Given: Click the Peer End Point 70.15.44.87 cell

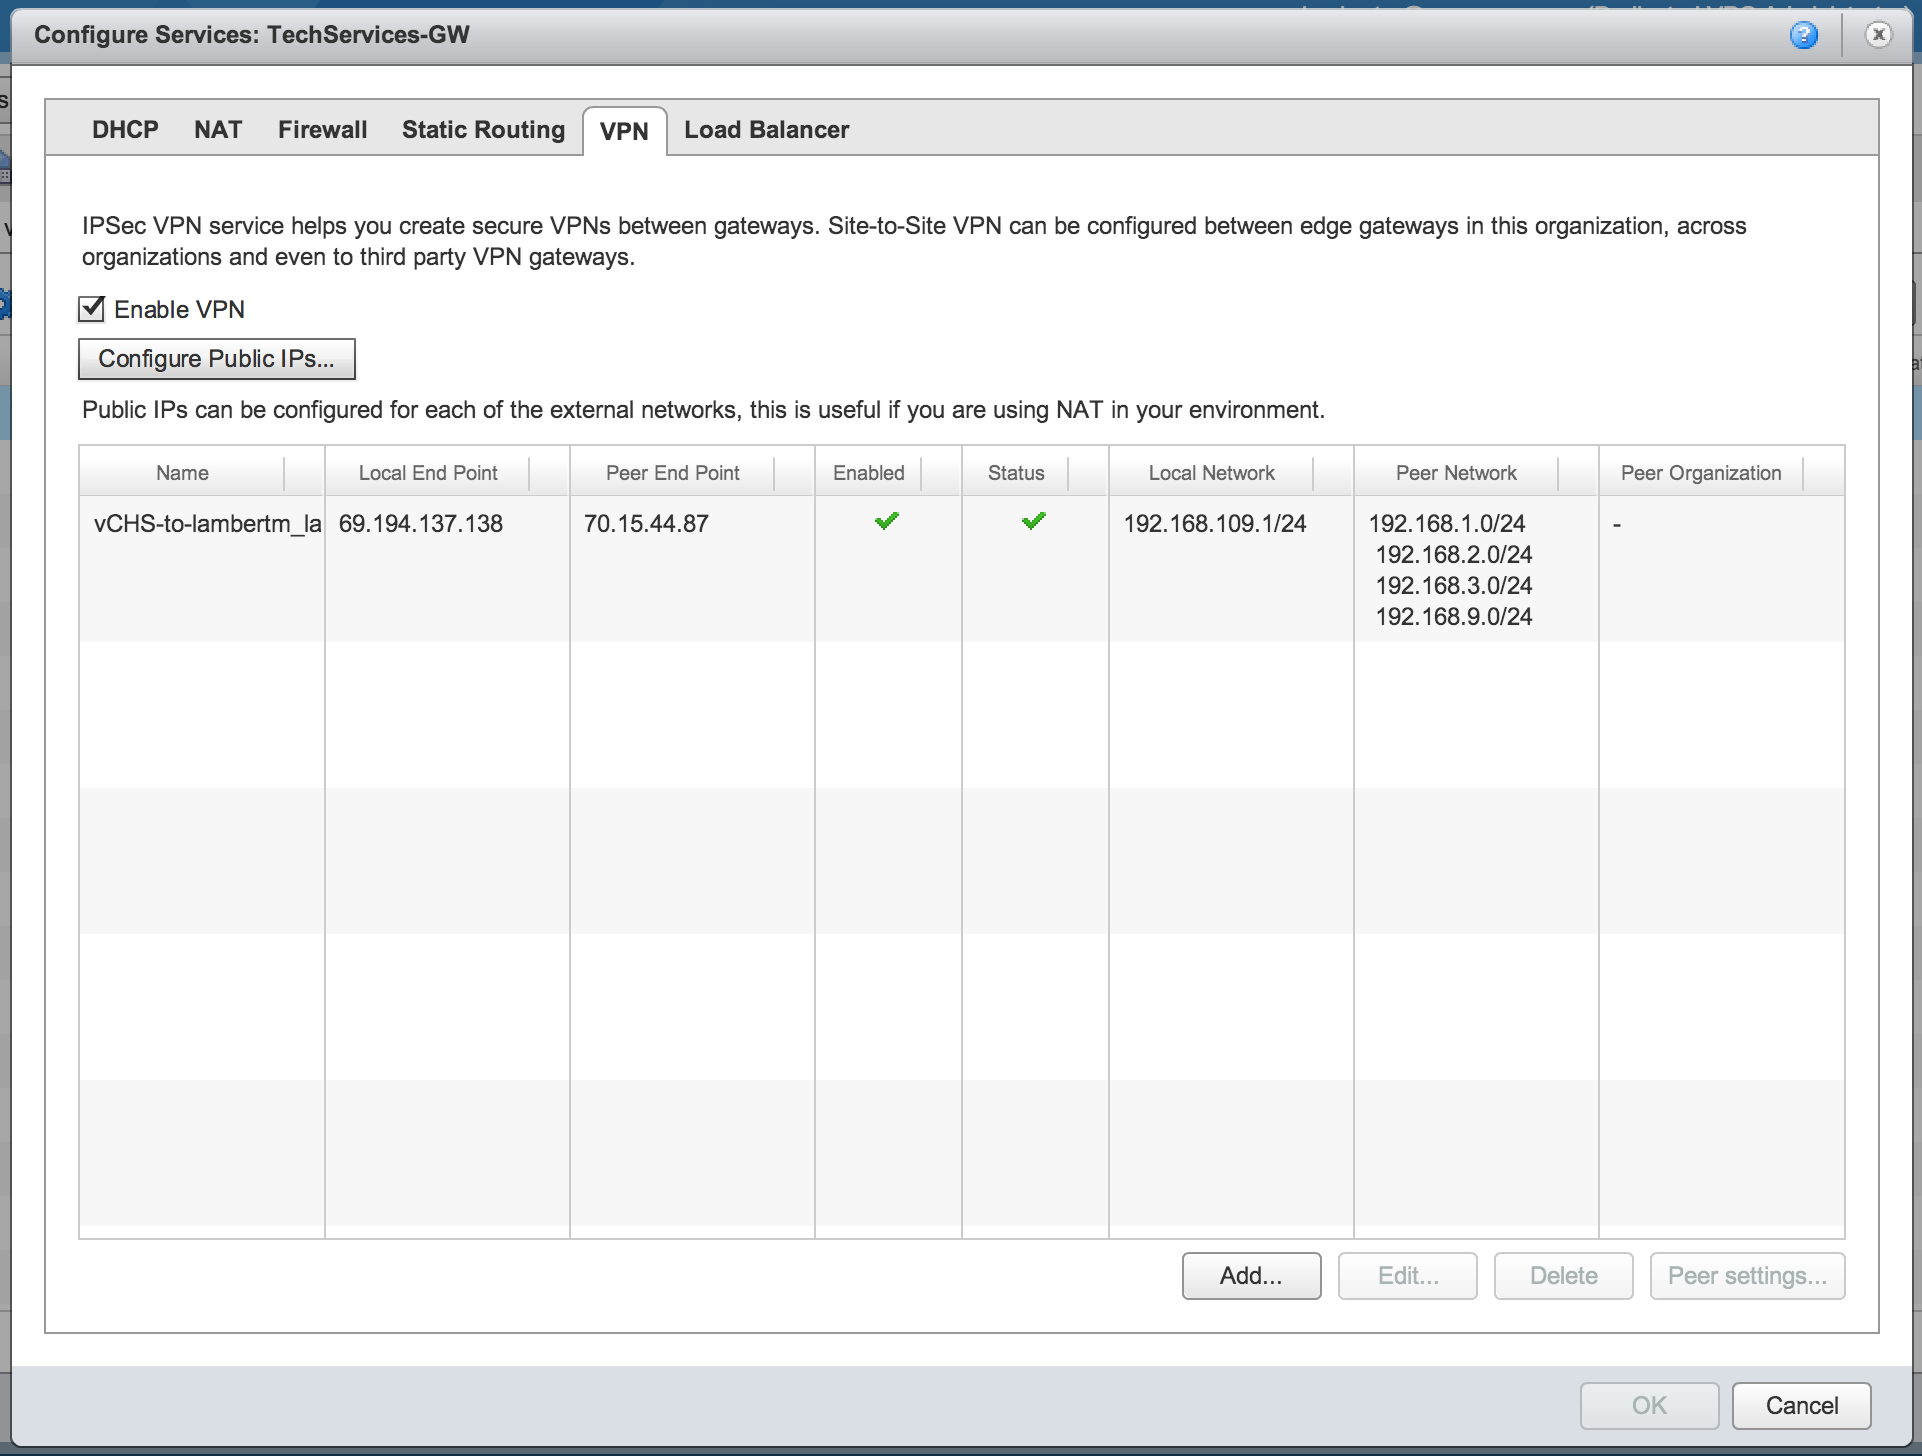Looking at the screenshot, I should (x=646, y=524).
